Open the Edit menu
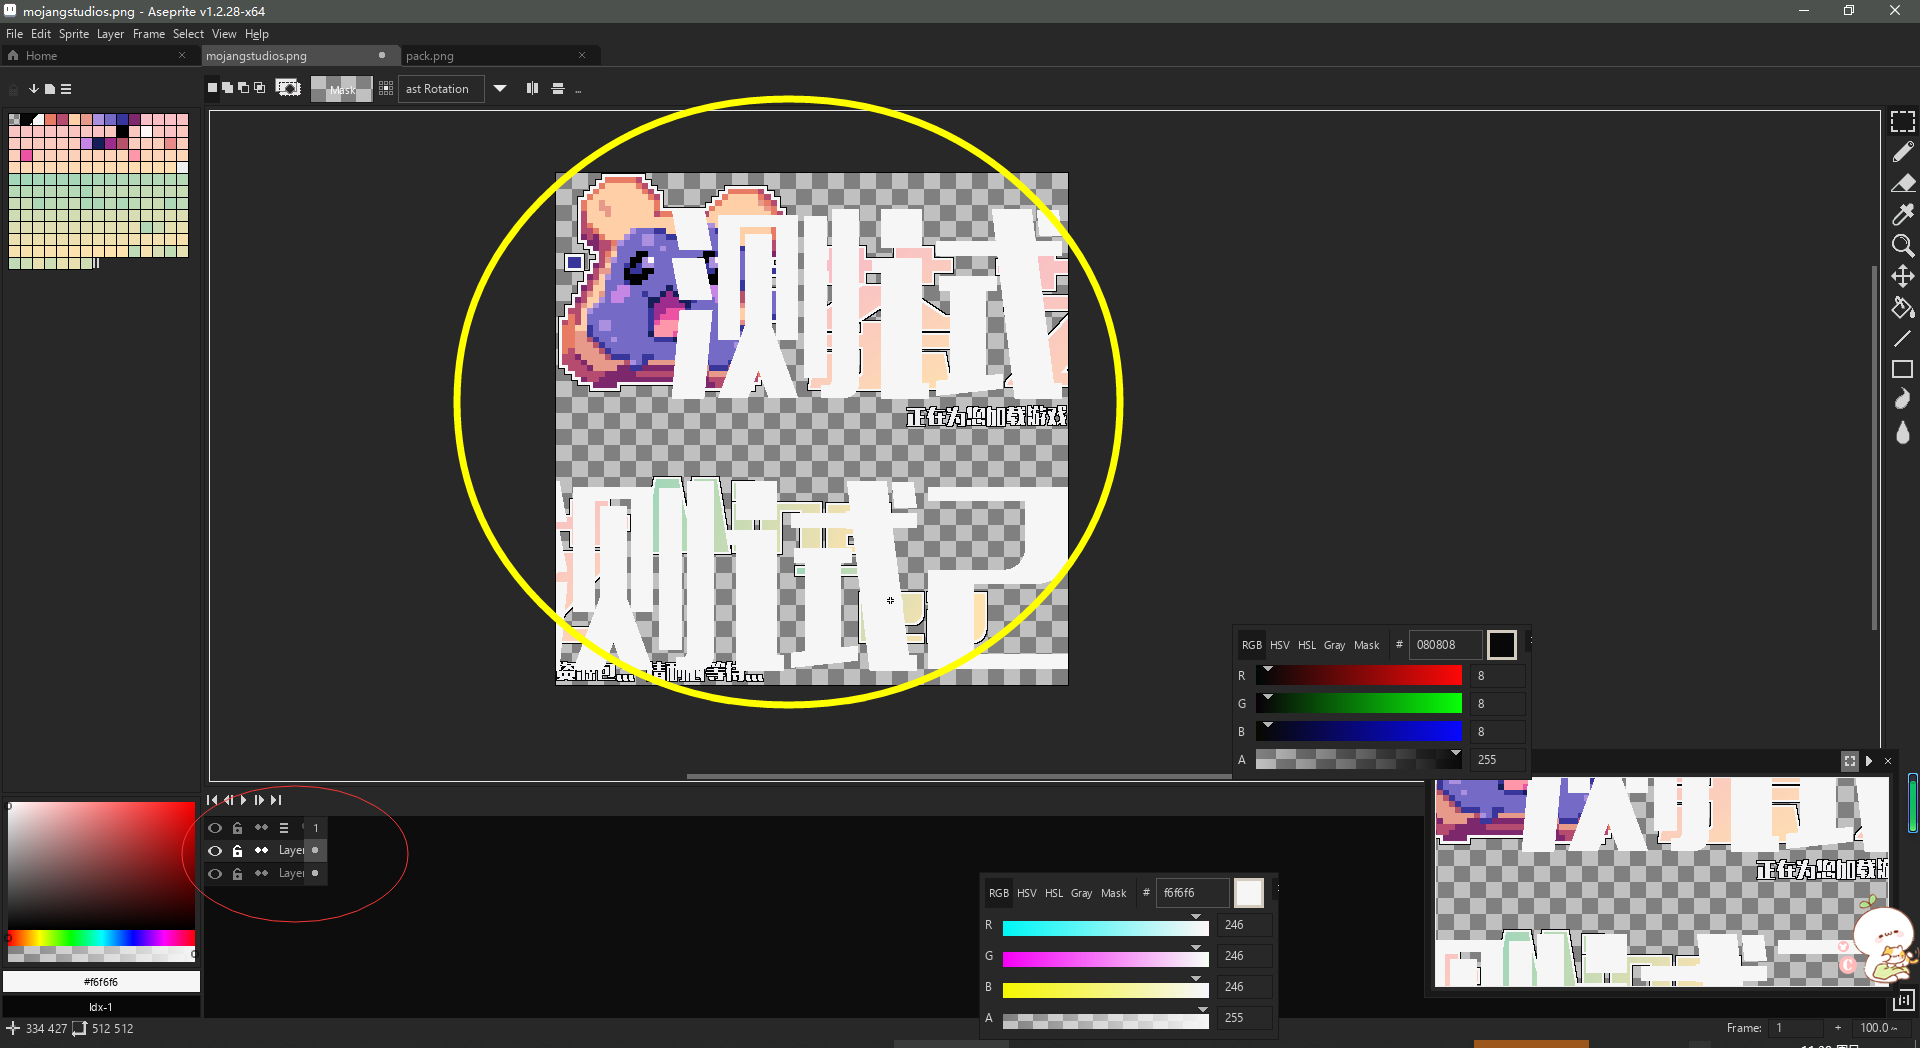The width and height of the screenshot is (1920, 1048). point(41,34)
